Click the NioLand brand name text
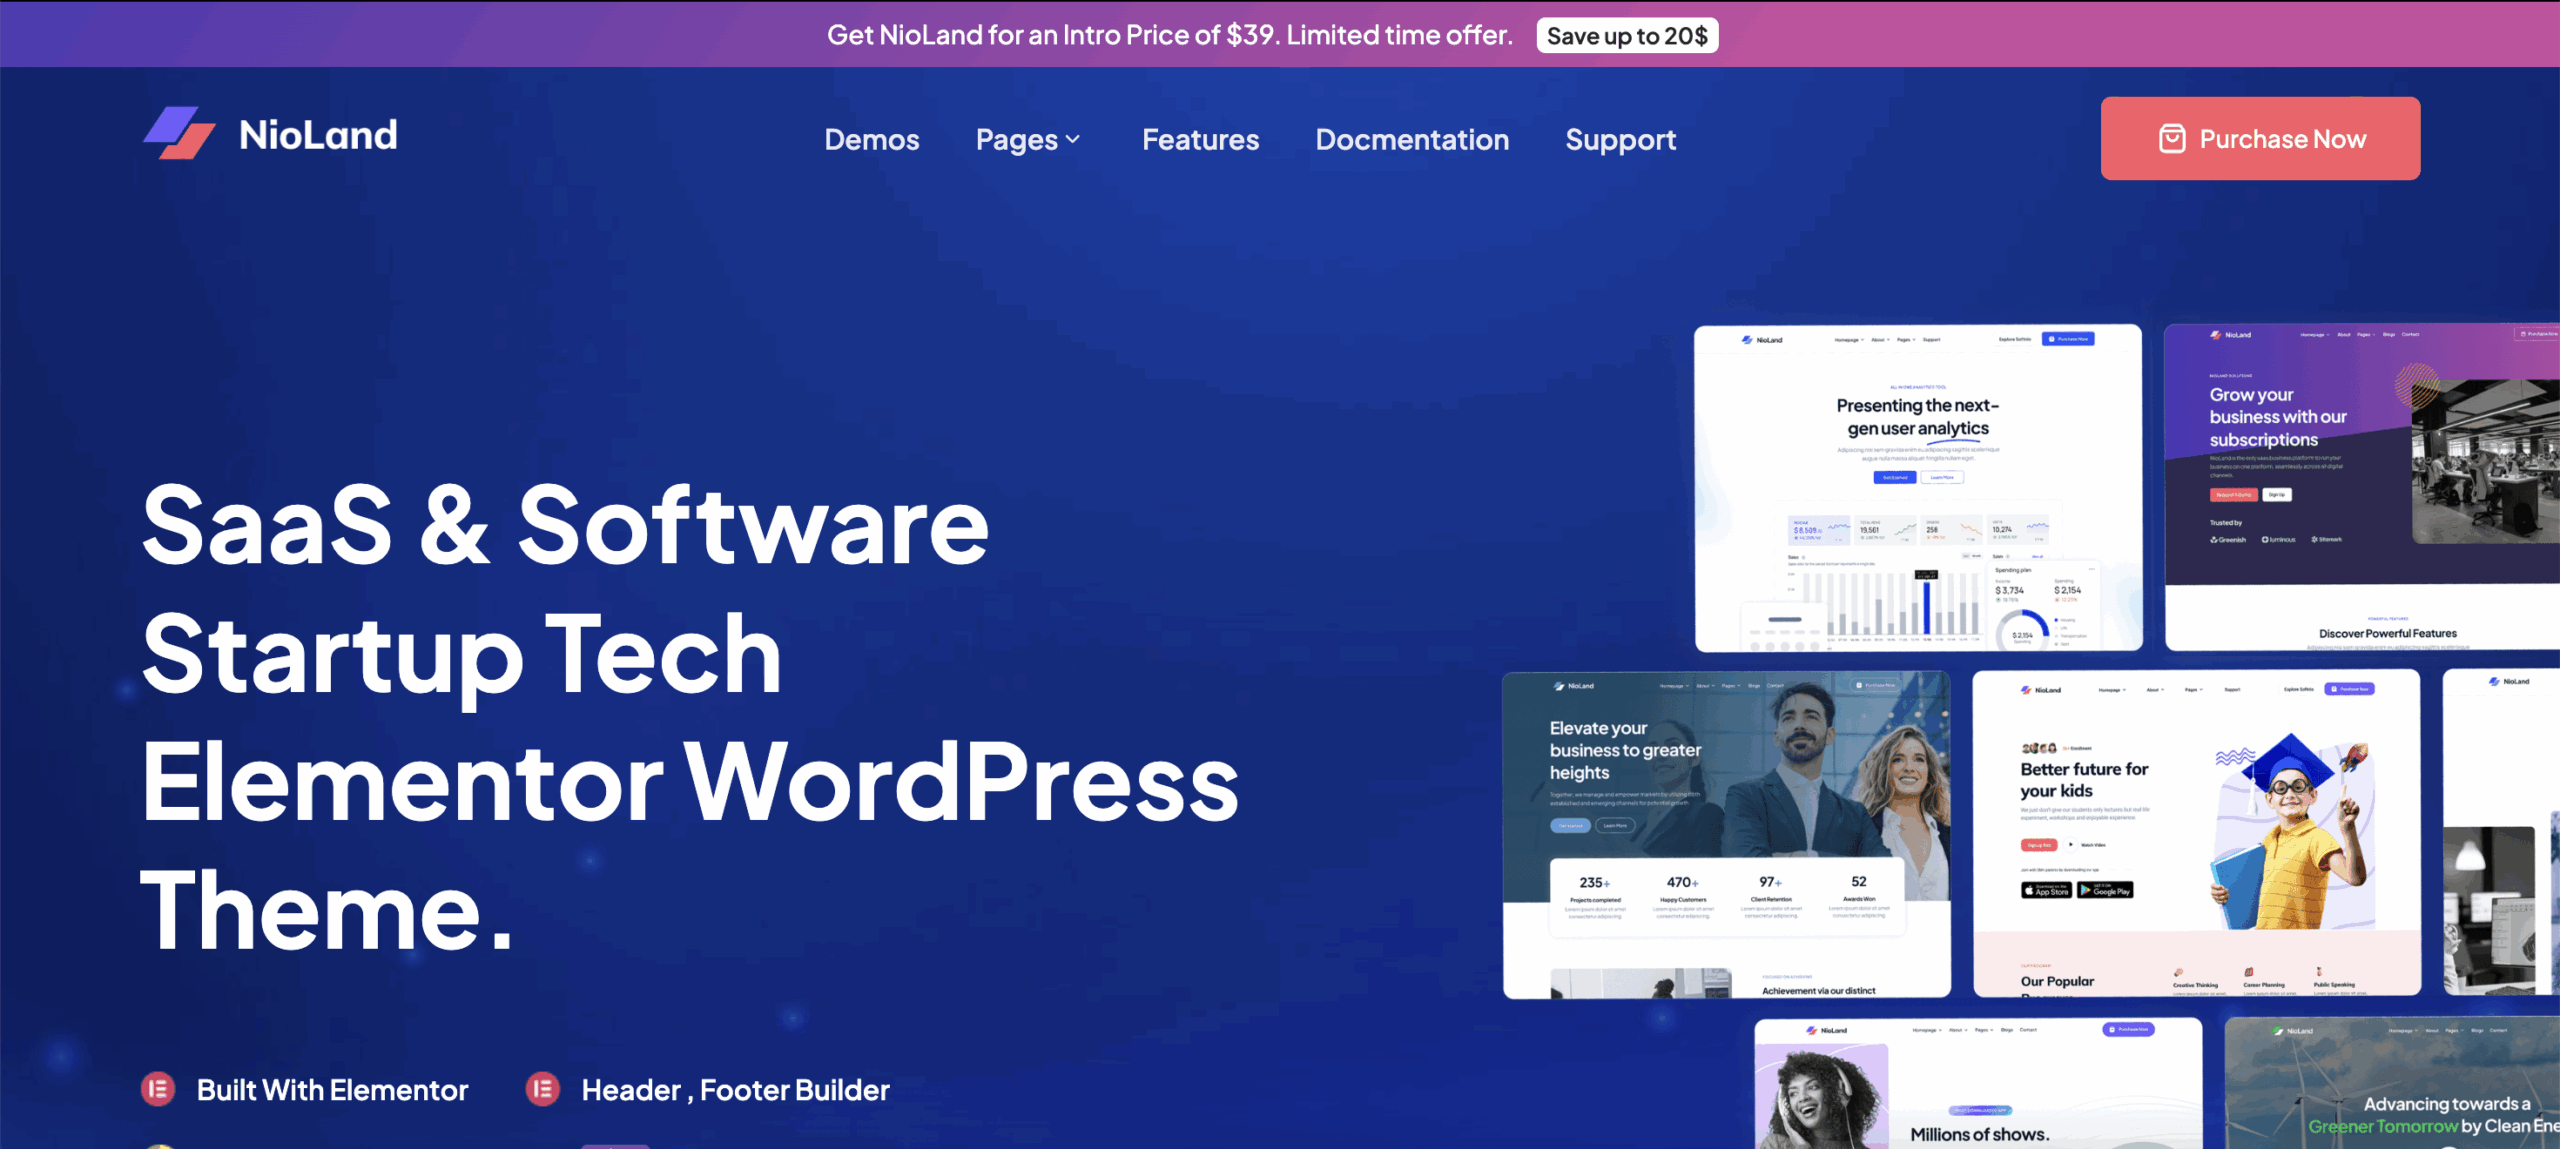Image resolution: width=2560 pixels, height=1149 pixels. pyautogui.click(x=318, y=135)
